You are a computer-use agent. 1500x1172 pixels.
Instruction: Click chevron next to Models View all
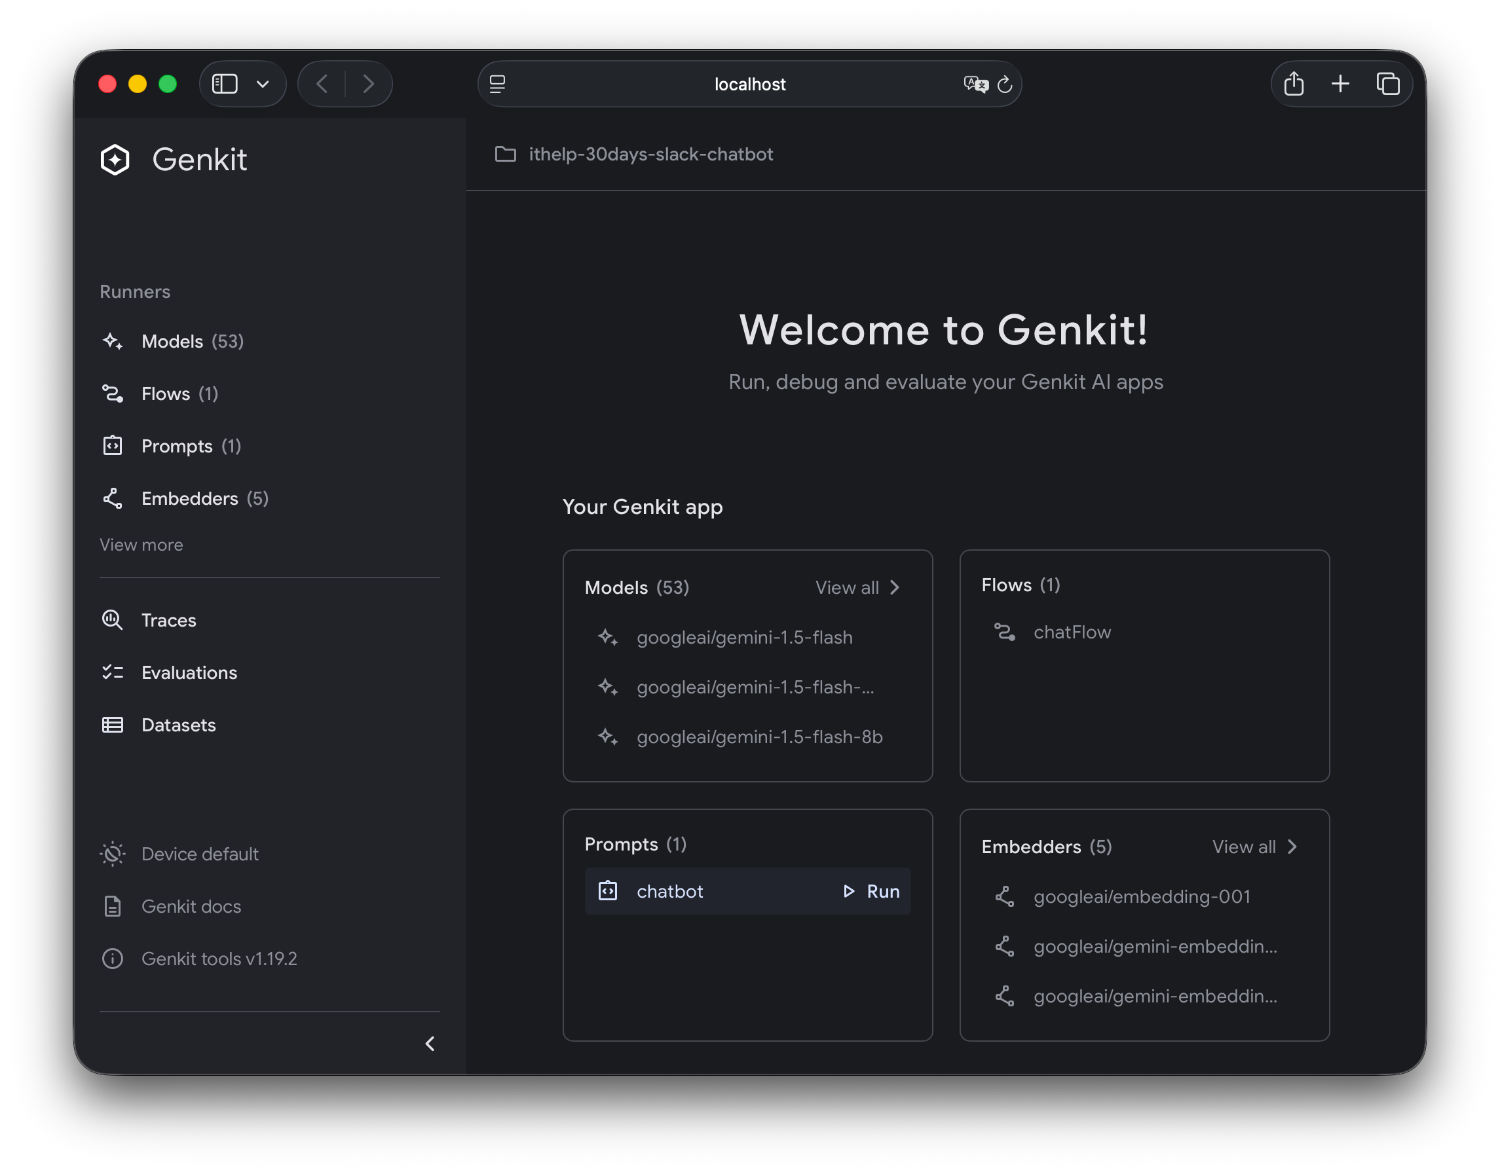click(895, 588)
